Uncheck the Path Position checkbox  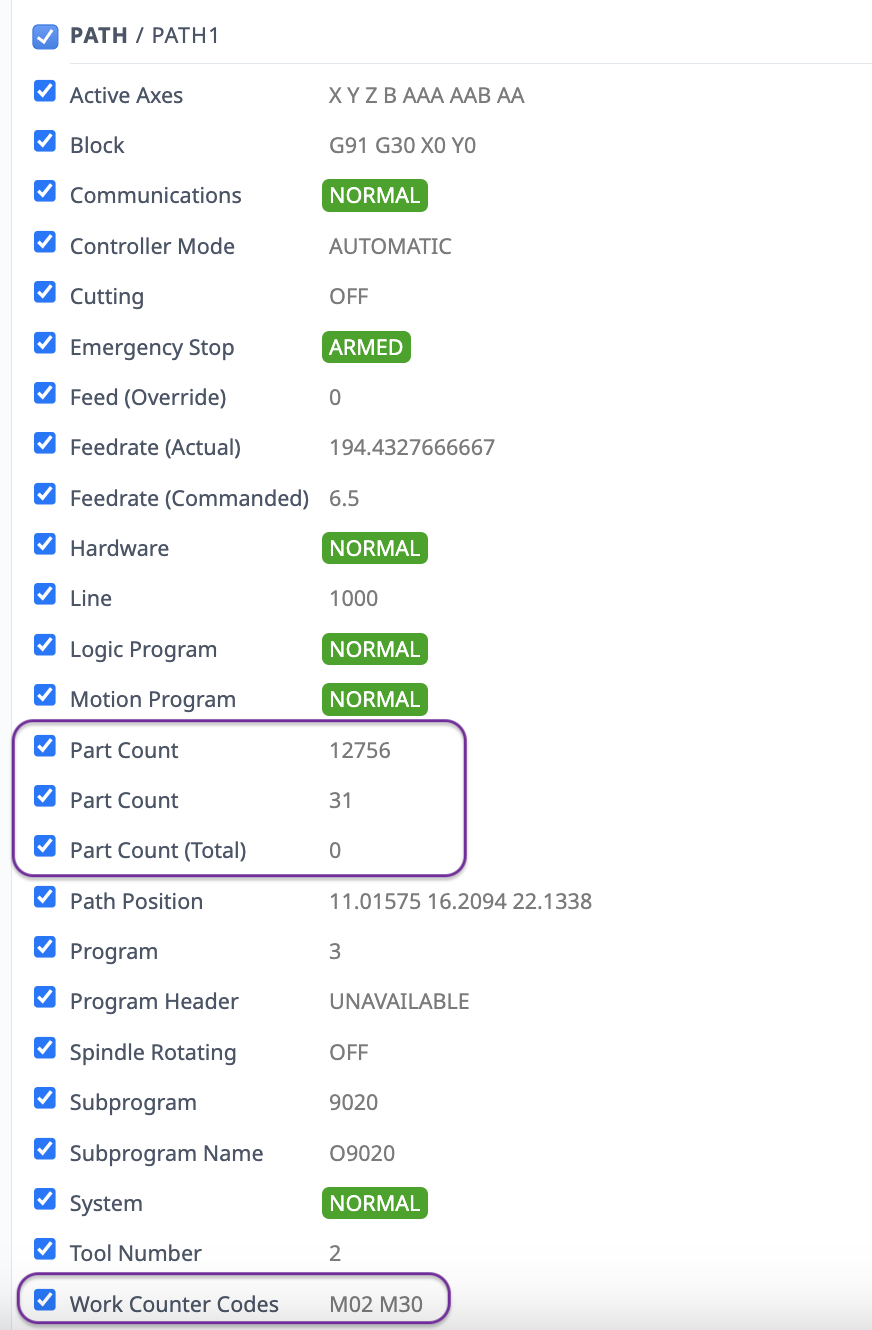click(45, 897)
